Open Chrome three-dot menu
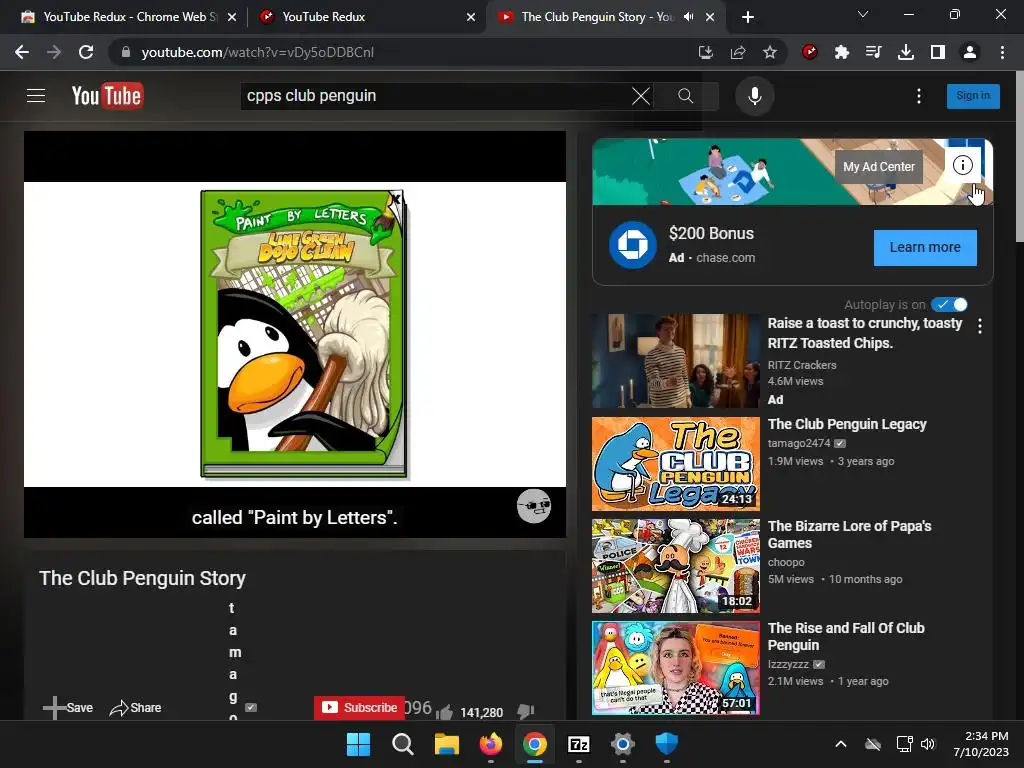 coord(1002,52)
